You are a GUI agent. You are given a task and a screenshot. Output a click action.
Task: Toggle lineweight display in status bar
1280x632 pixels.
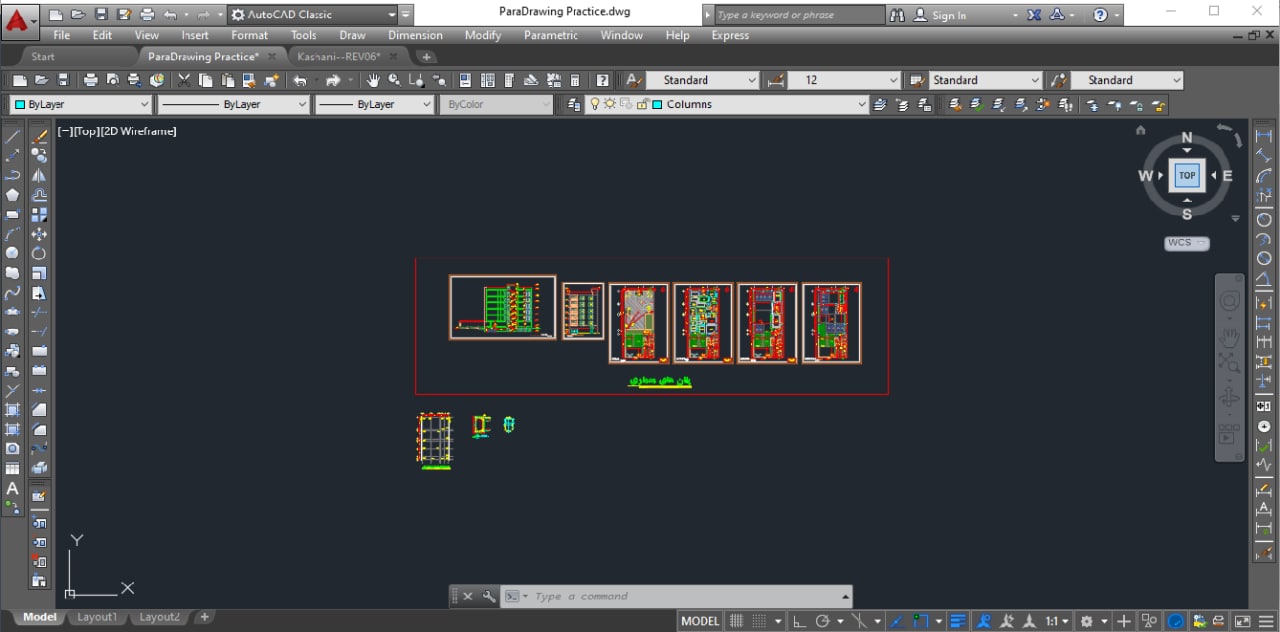[959, 621]
